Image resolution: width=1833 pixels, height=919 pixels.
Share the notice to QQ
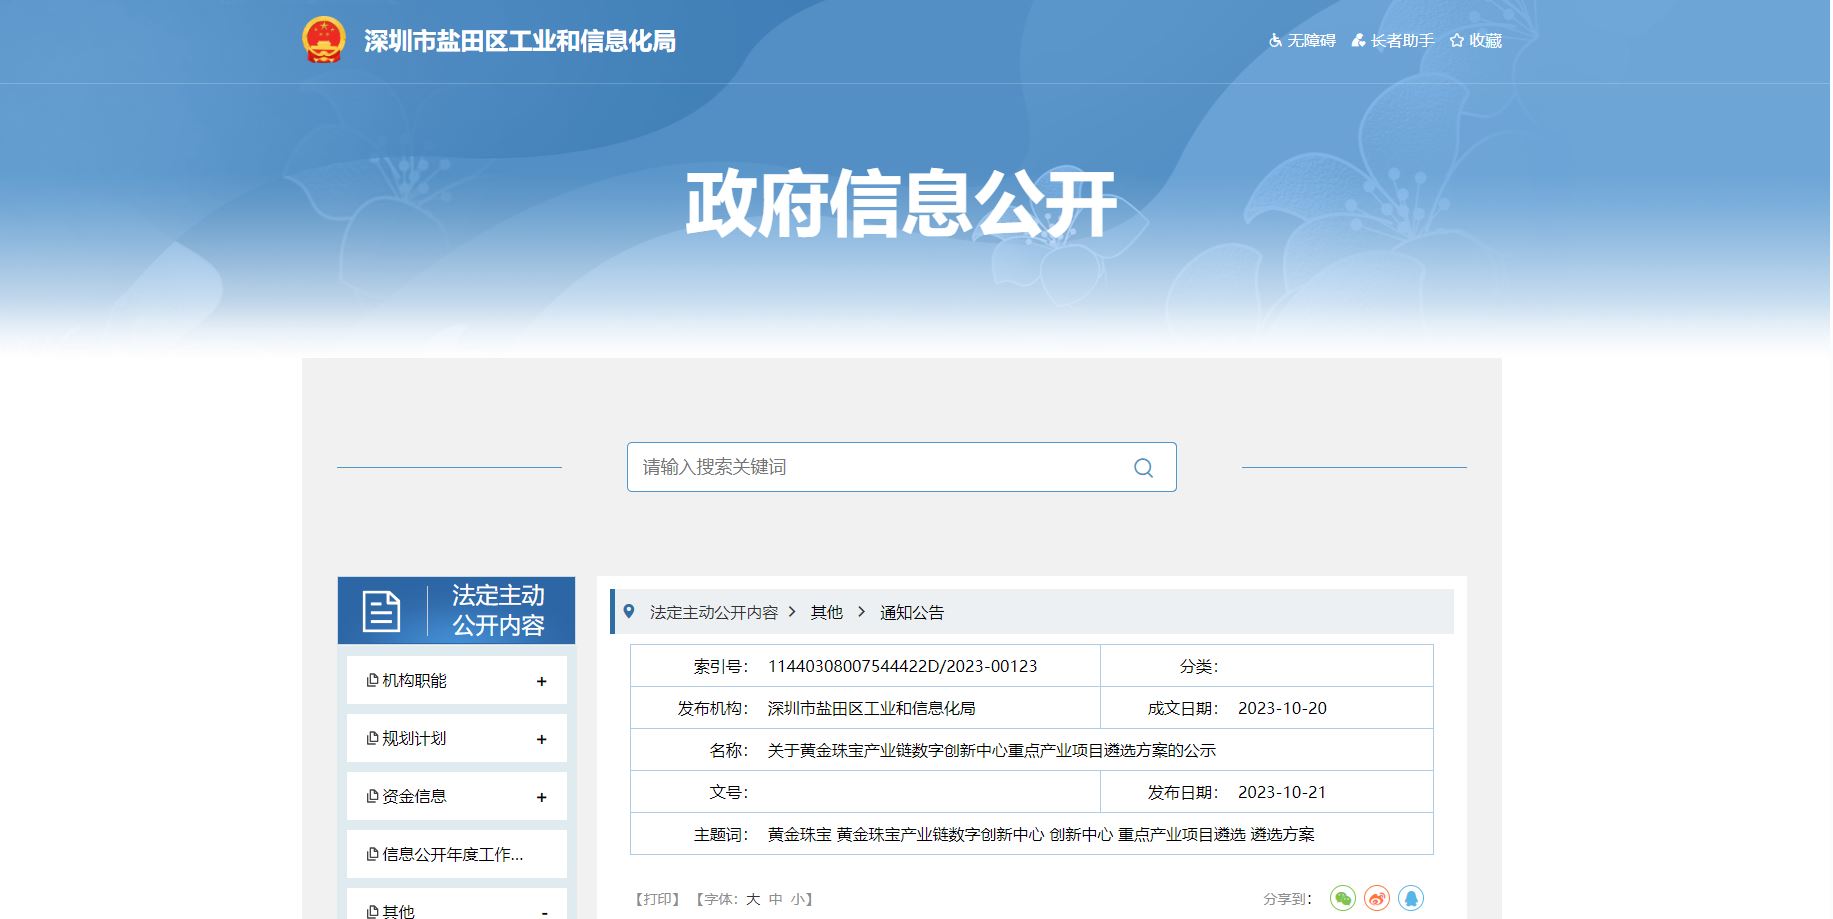click(x=1410, y=898)
